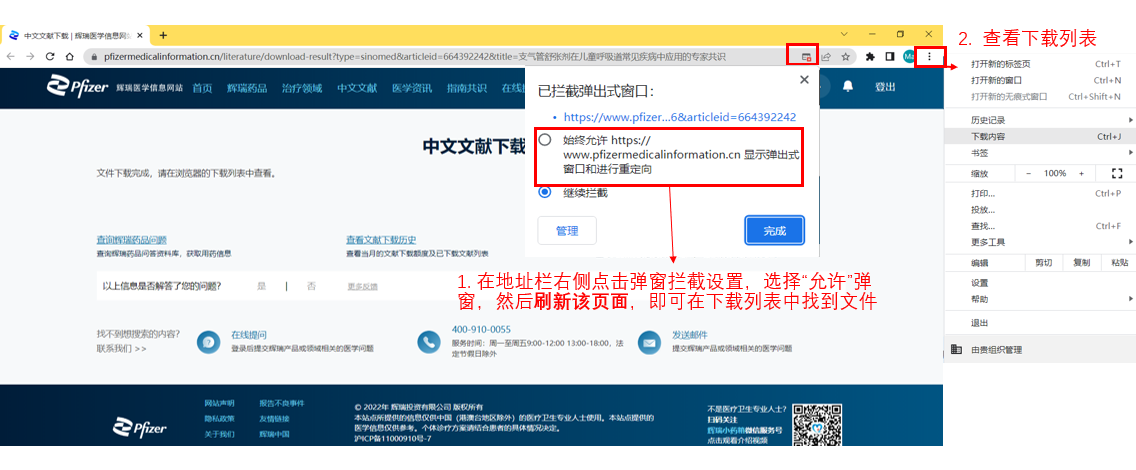
Task: Select 继续拦截 radio option
Action: coord(545,193)
